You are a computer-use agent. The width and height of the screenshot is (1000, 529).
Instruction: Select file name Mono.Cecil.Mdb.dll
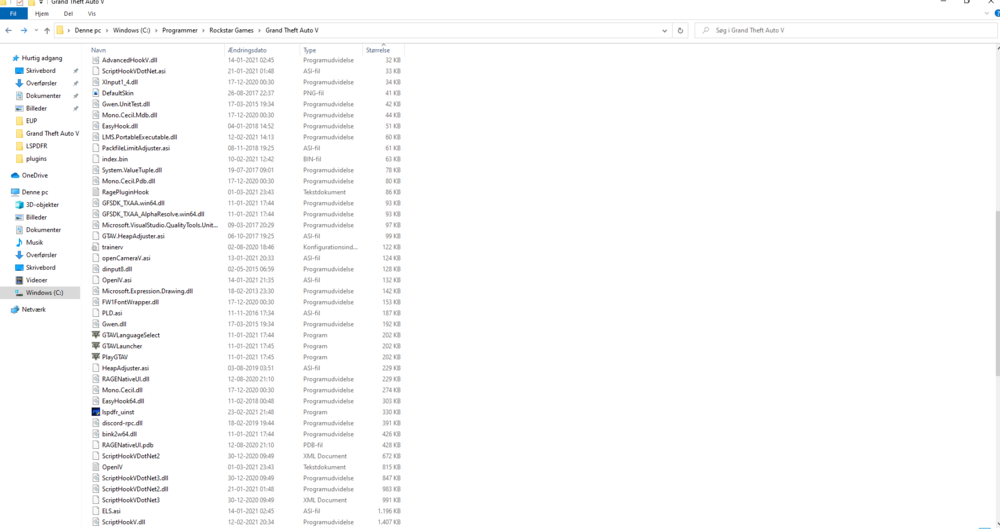(129, 115)
